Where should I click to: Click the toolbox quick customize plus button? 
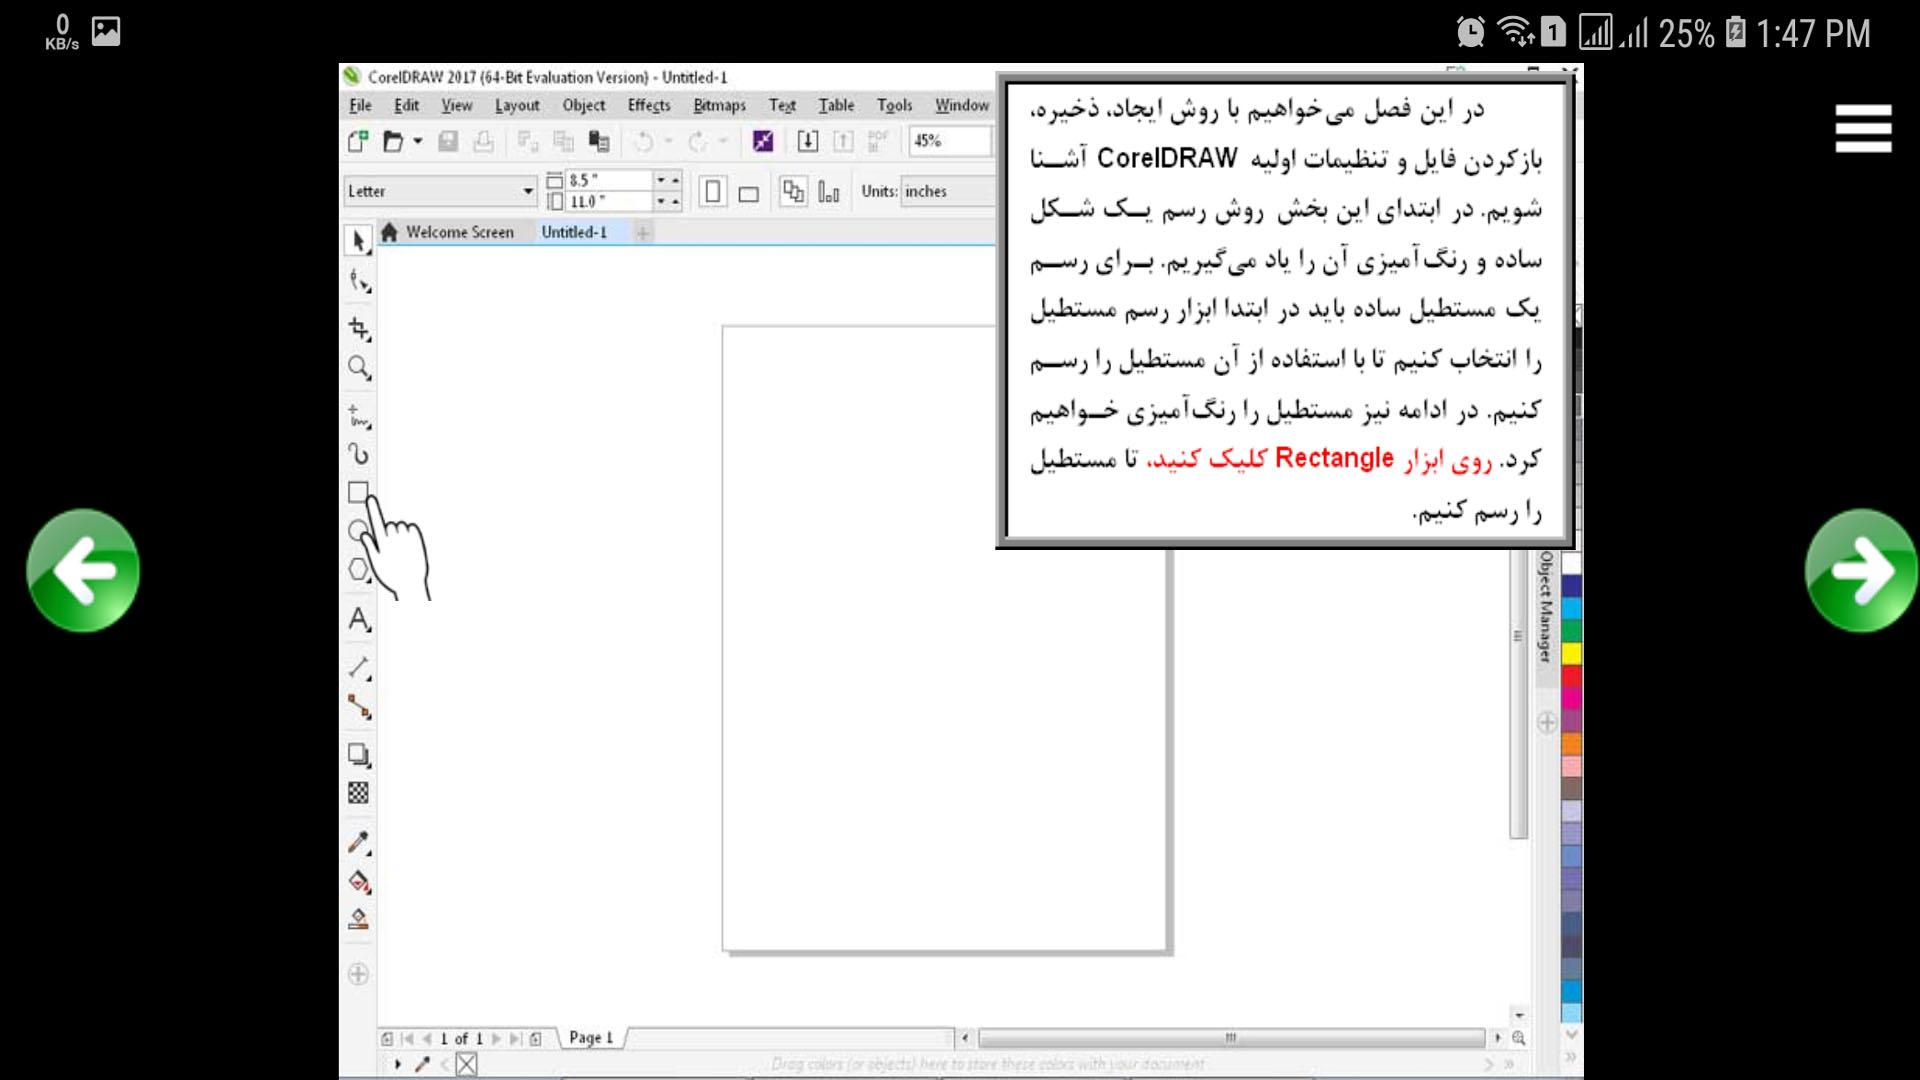pos(358,974)
